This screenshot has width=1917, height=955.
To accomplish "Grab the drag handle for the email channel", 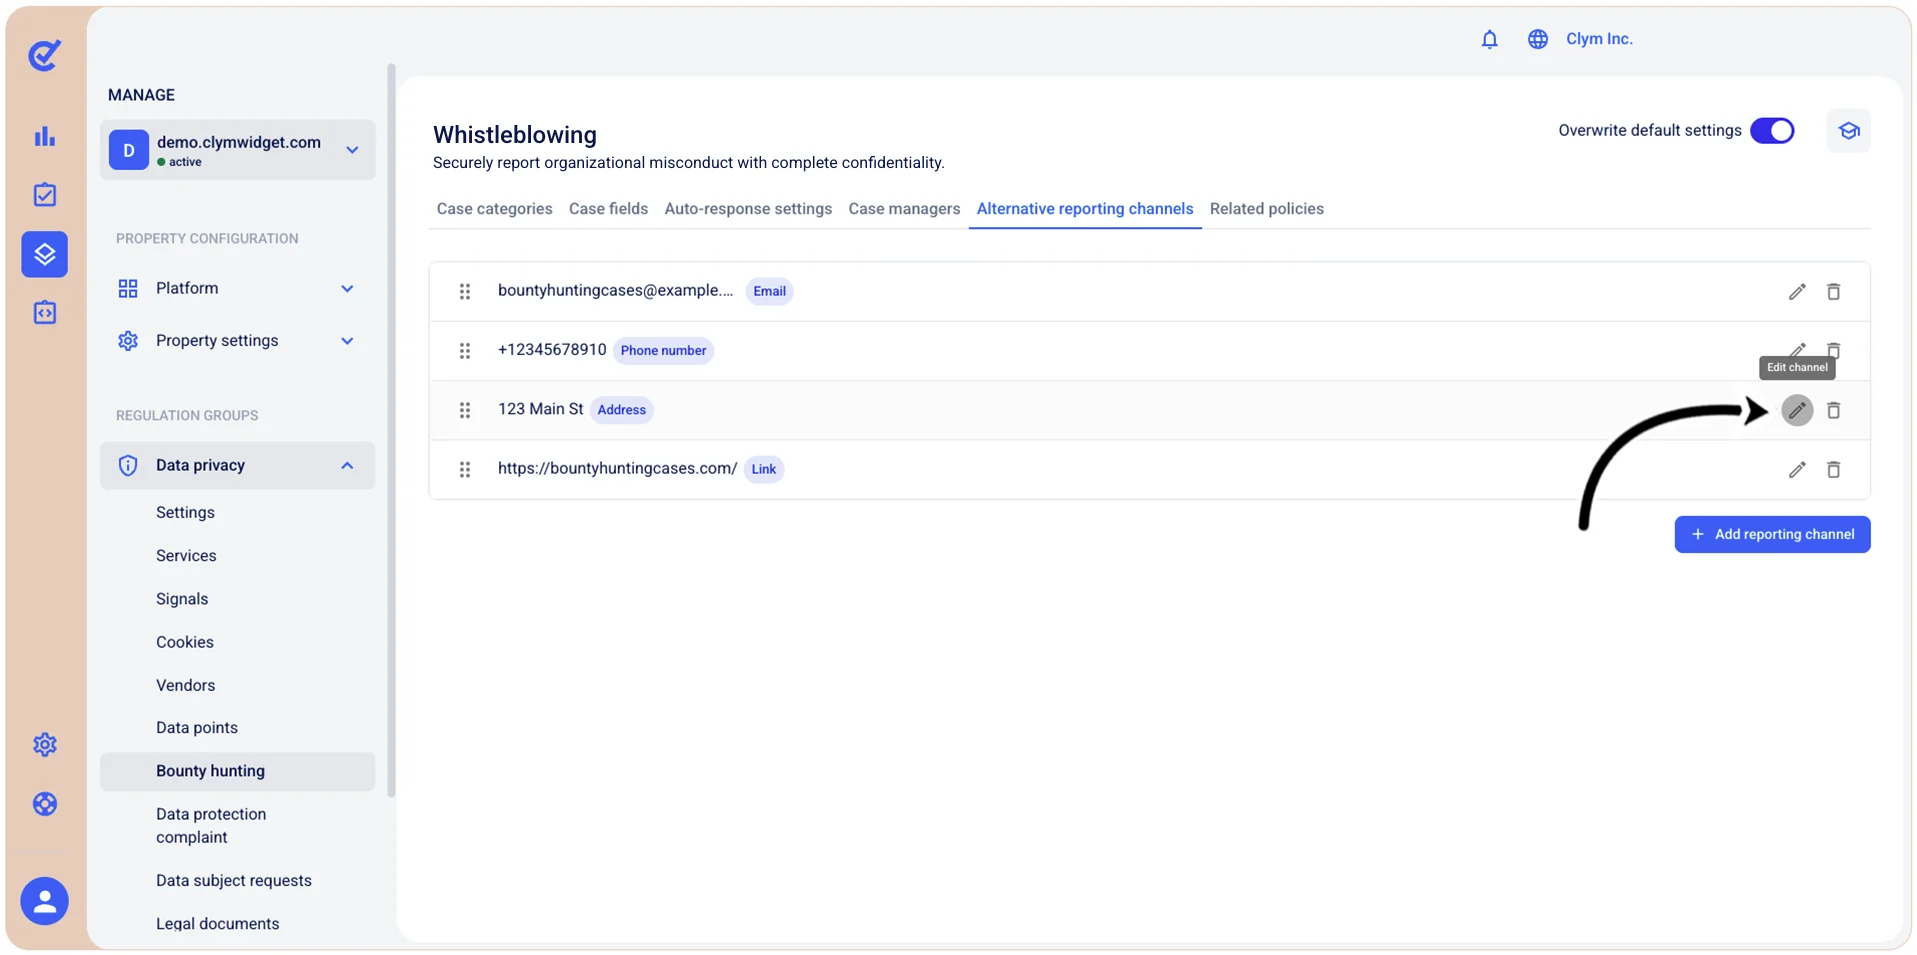I will [465, 292].
